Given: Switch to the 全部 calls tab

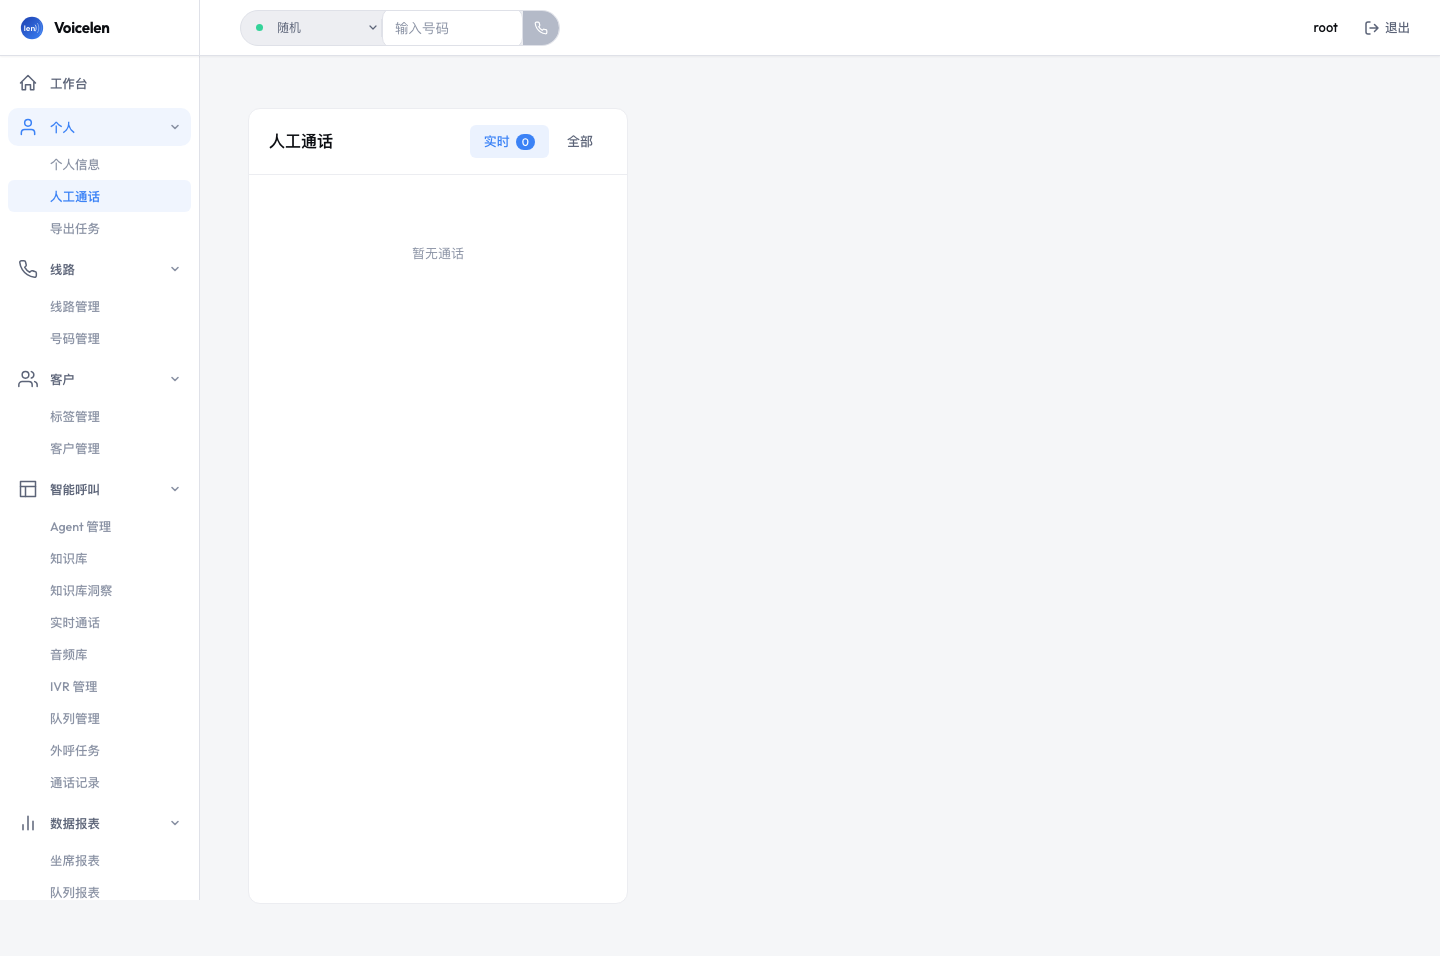Looking at the screenshot, I should (580, 142).
